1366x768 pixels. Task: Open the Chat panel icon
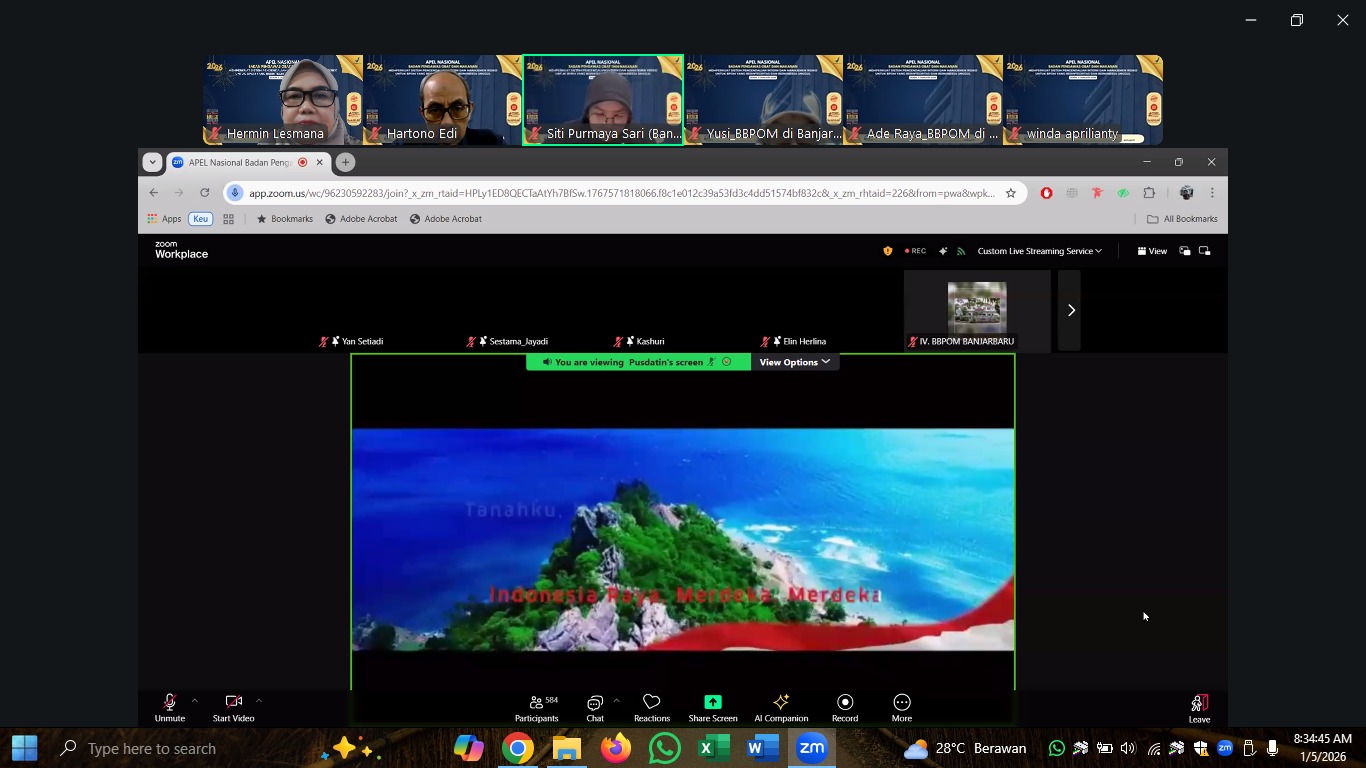595,702
